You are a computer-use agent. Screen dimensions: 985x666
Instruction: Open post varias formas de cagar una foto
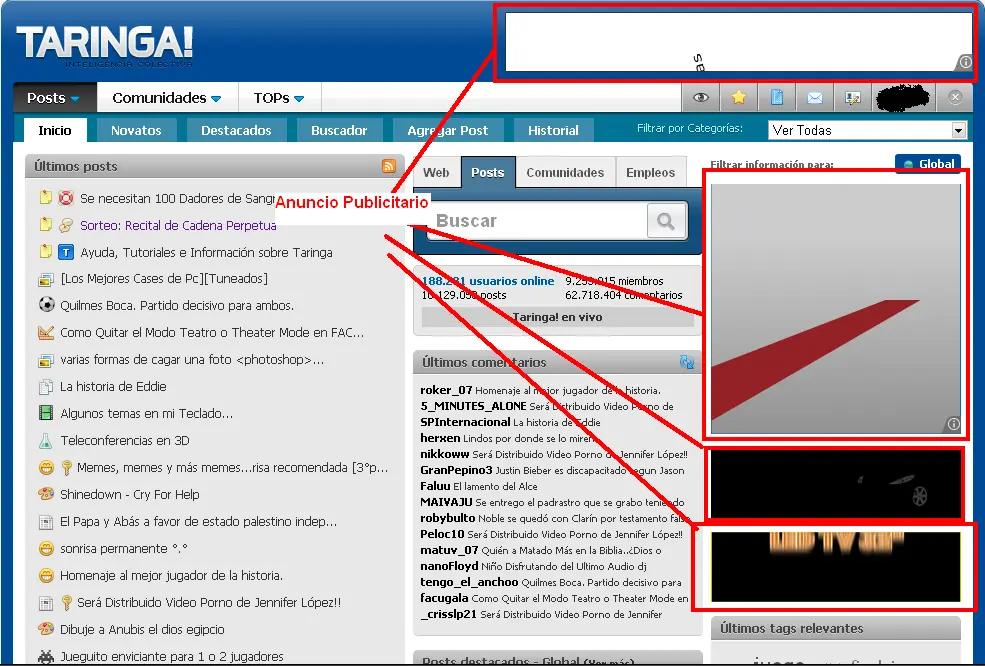(192, 359)
